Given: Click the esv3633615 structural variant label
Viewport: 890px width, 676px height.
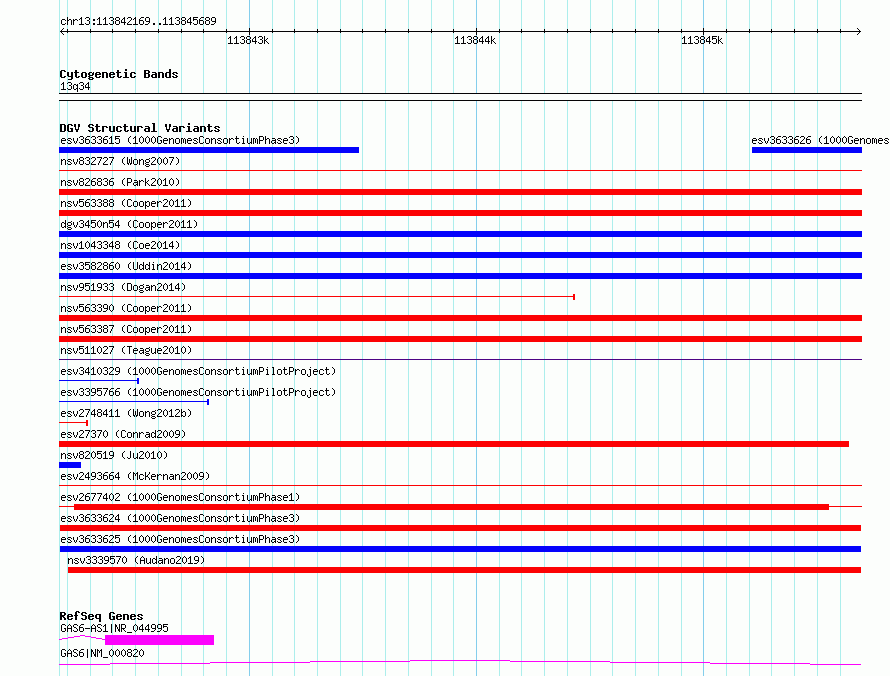Looking at the screenshot, I should pos(180,140).
